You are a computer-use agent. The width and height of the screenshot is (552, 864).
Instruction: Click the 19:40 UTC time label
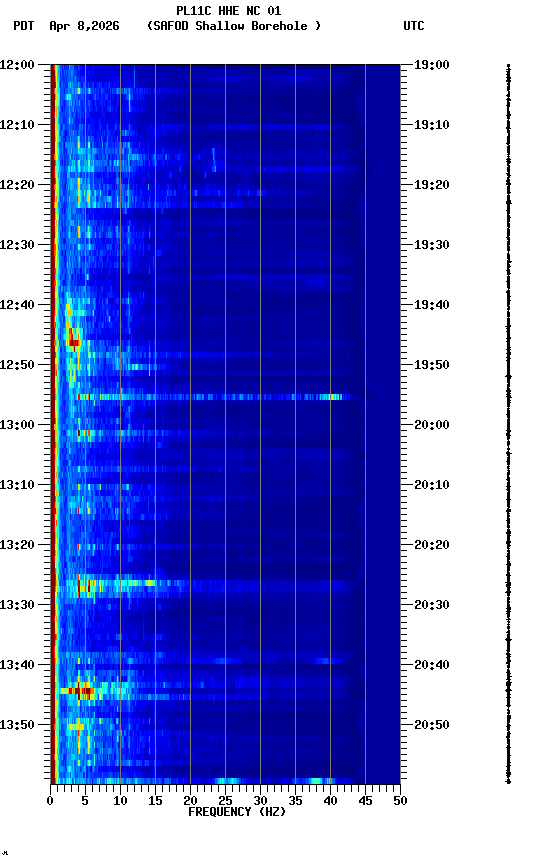[432, 305]
